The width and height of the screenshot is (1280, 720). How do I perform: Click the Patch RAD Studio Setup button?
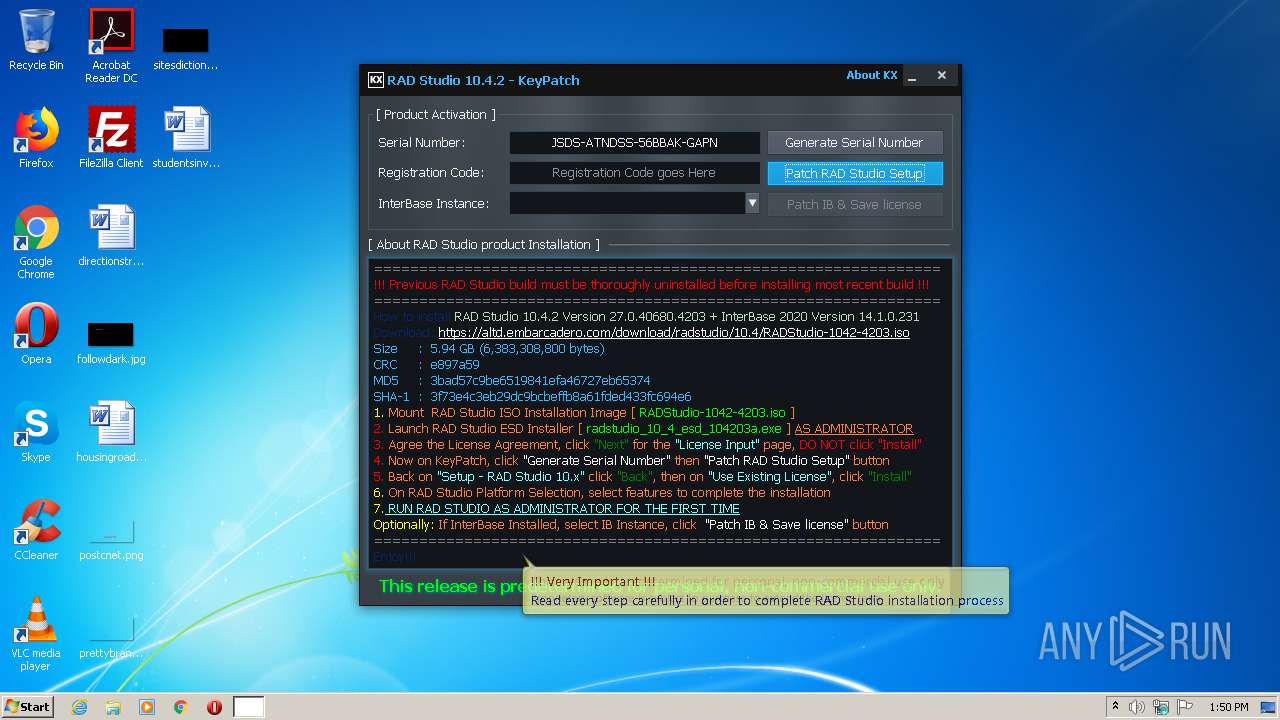pyautogui.click(x=855, y=174)
